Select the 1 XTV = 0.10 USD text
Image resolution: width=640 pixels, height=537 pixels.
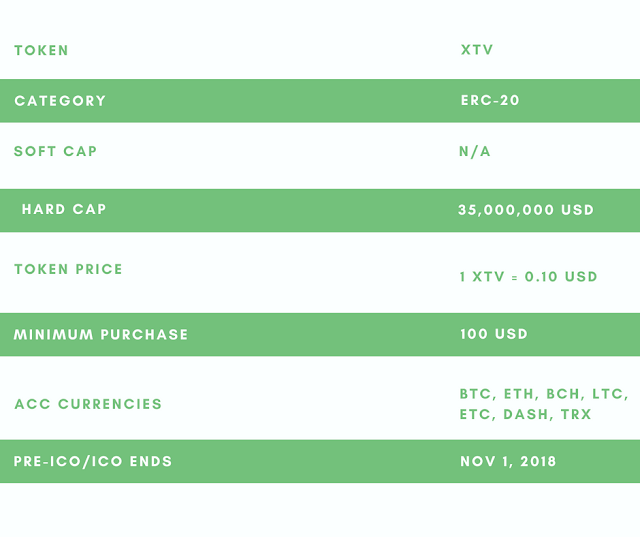(529, 277)
